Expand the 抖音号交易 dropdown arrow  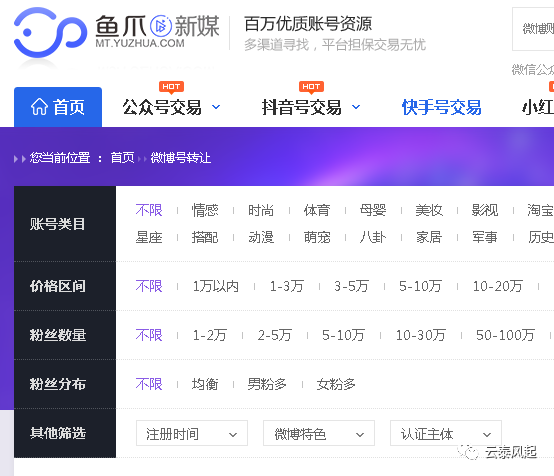pos(356,107)
